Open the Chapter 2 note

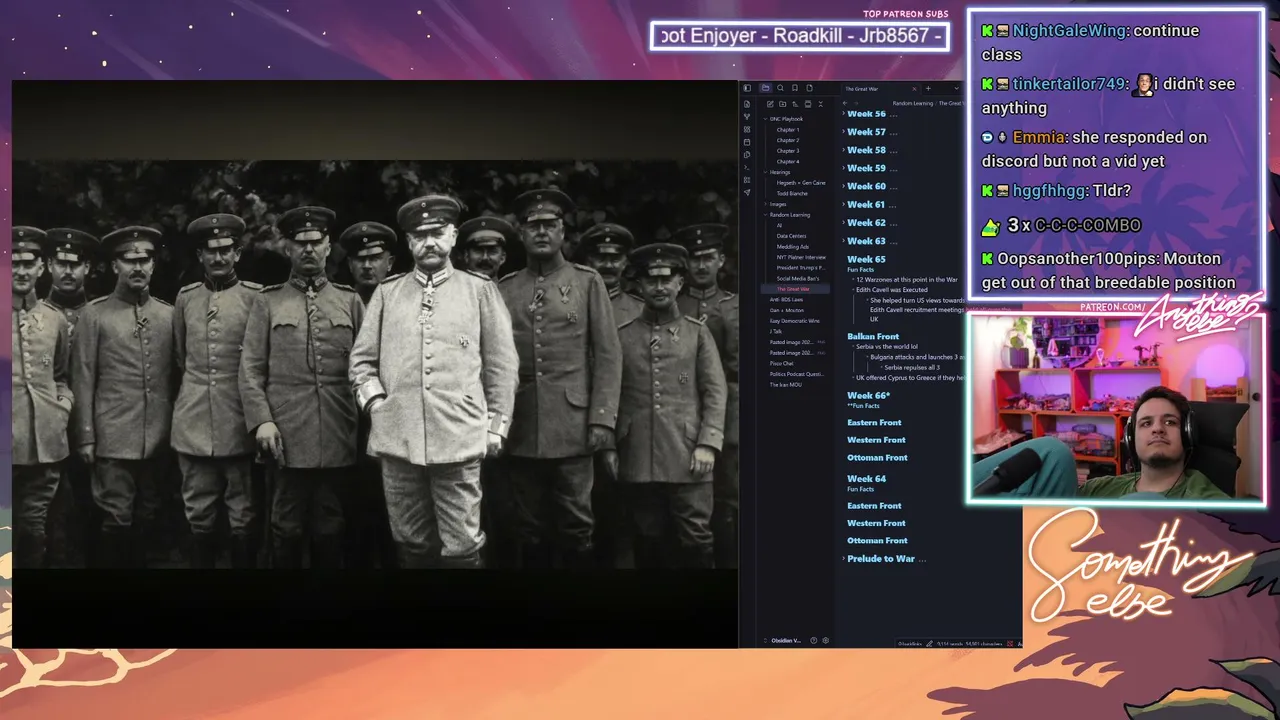pos(788,140)
